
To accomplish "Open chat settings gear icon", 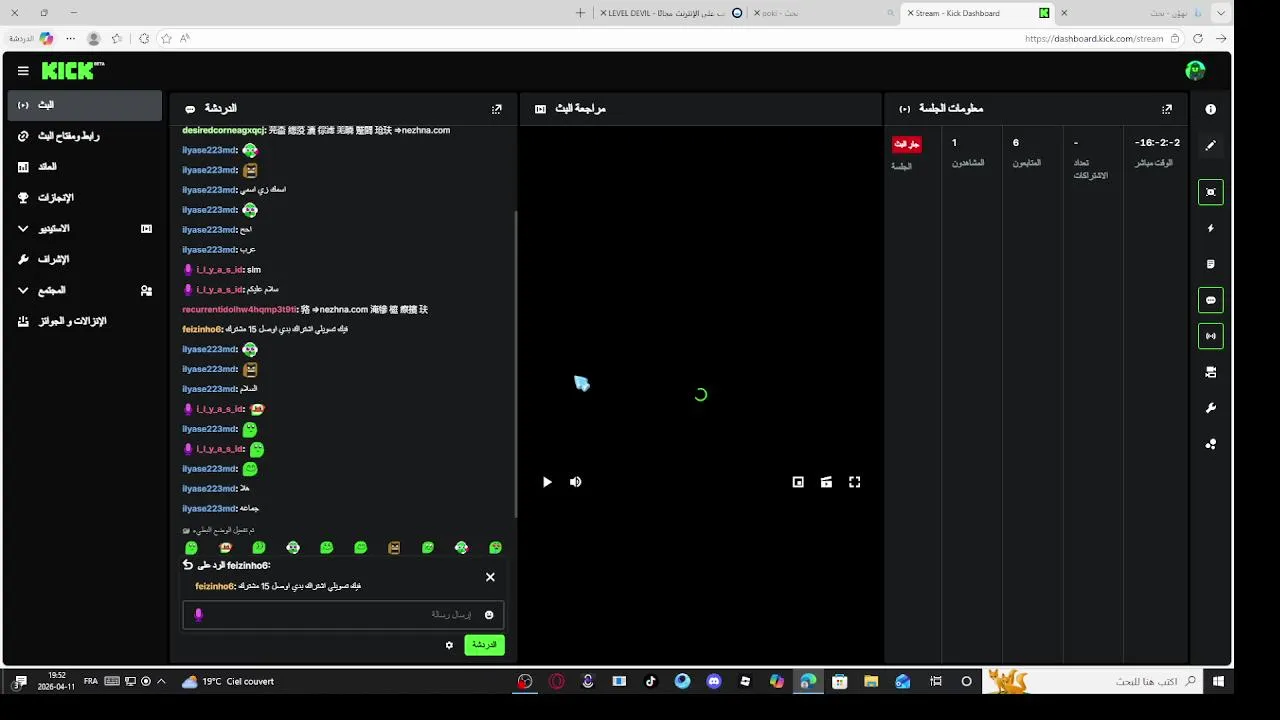I will pyautogui.click(x=449, y=645).
